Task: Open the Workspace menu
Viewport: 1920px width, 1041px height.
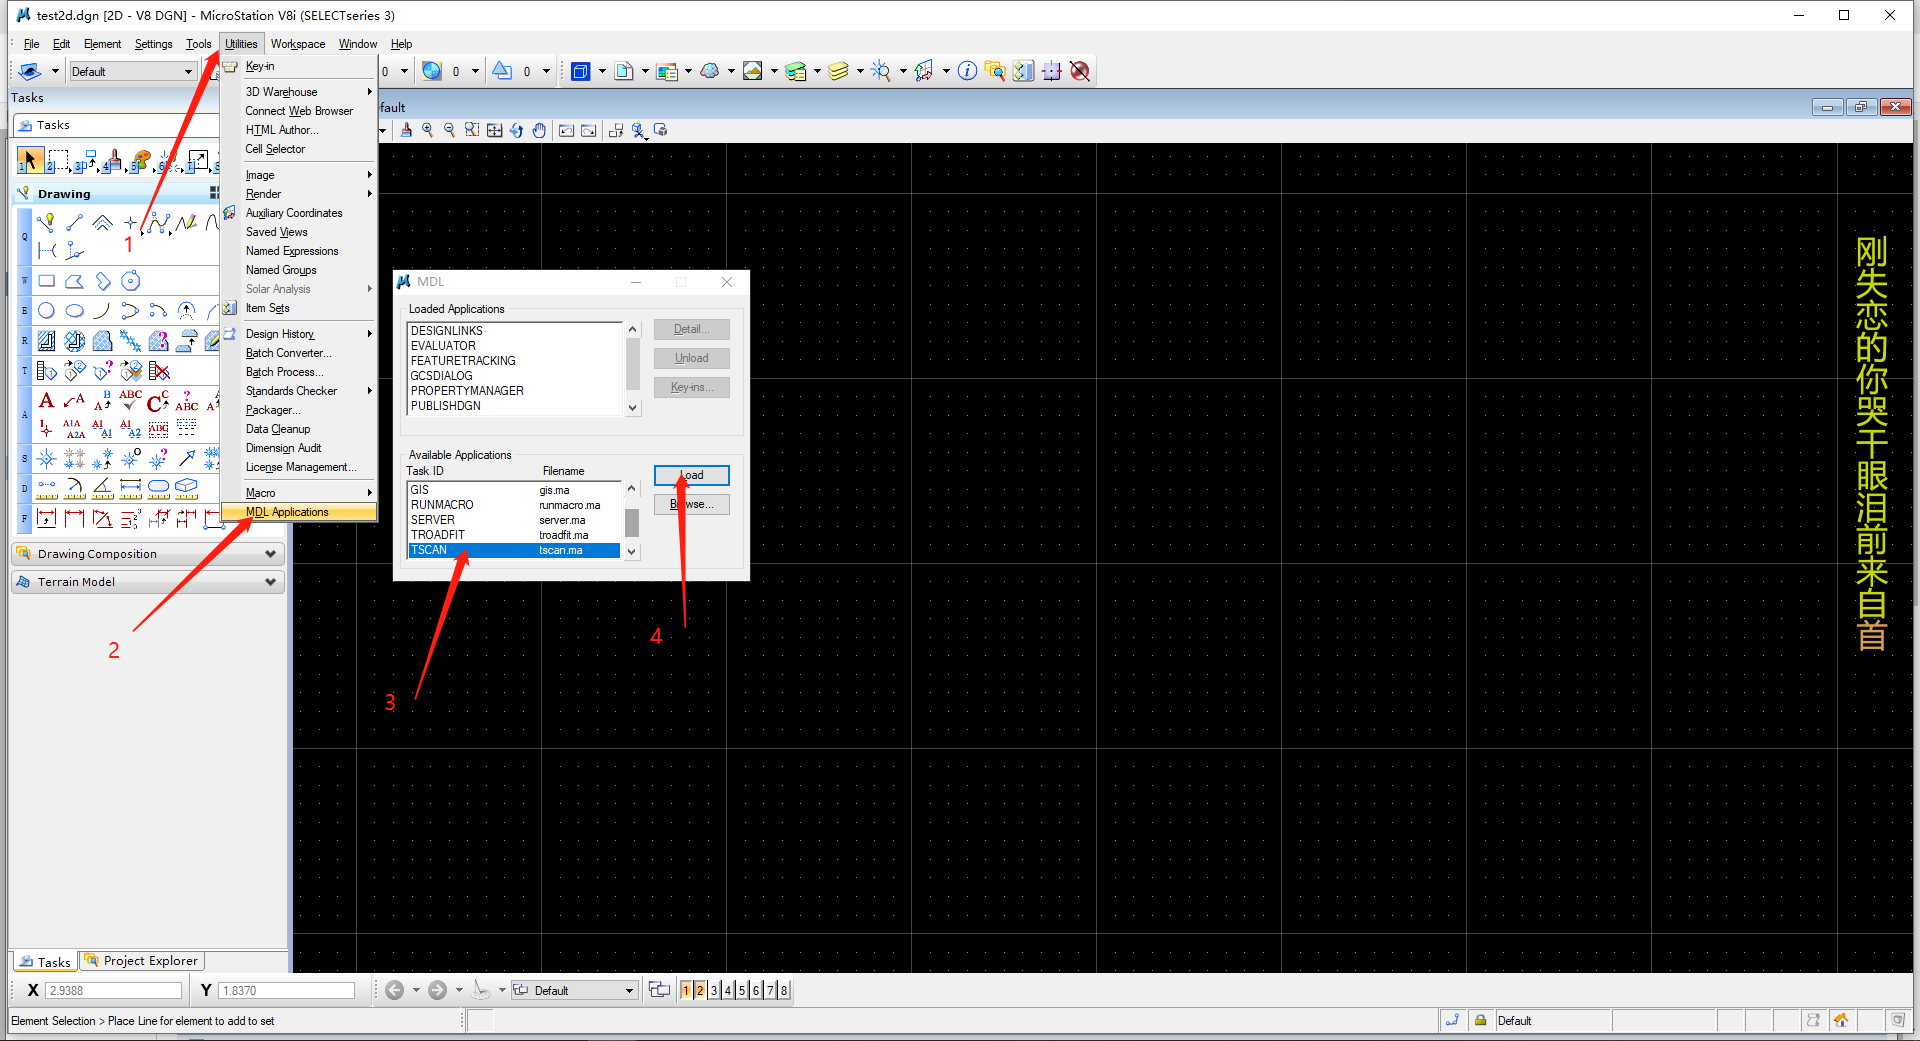Action: (298, 44)
